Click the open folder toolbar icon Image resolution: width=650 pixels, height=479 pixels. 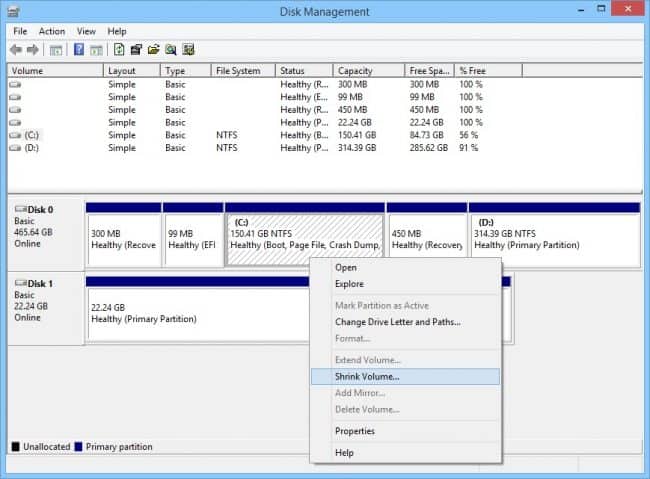pyautogui.click(x=154, y=49)
